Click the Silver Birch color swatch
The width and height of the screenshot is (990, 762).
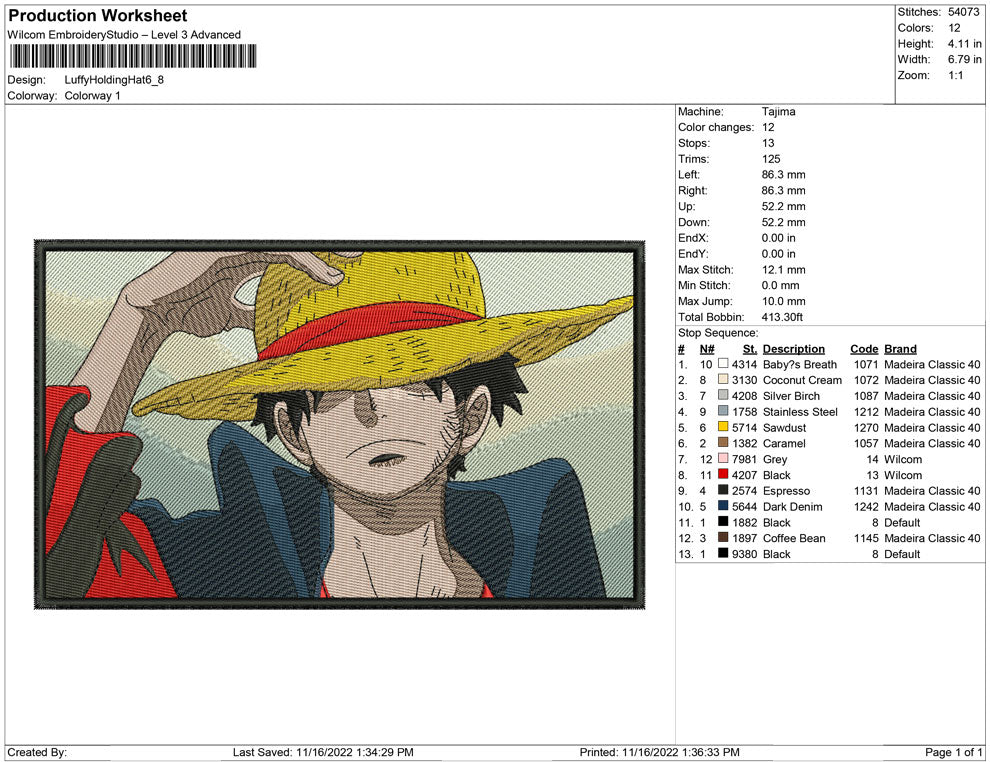pyautogui.click(x=723, y=395)
